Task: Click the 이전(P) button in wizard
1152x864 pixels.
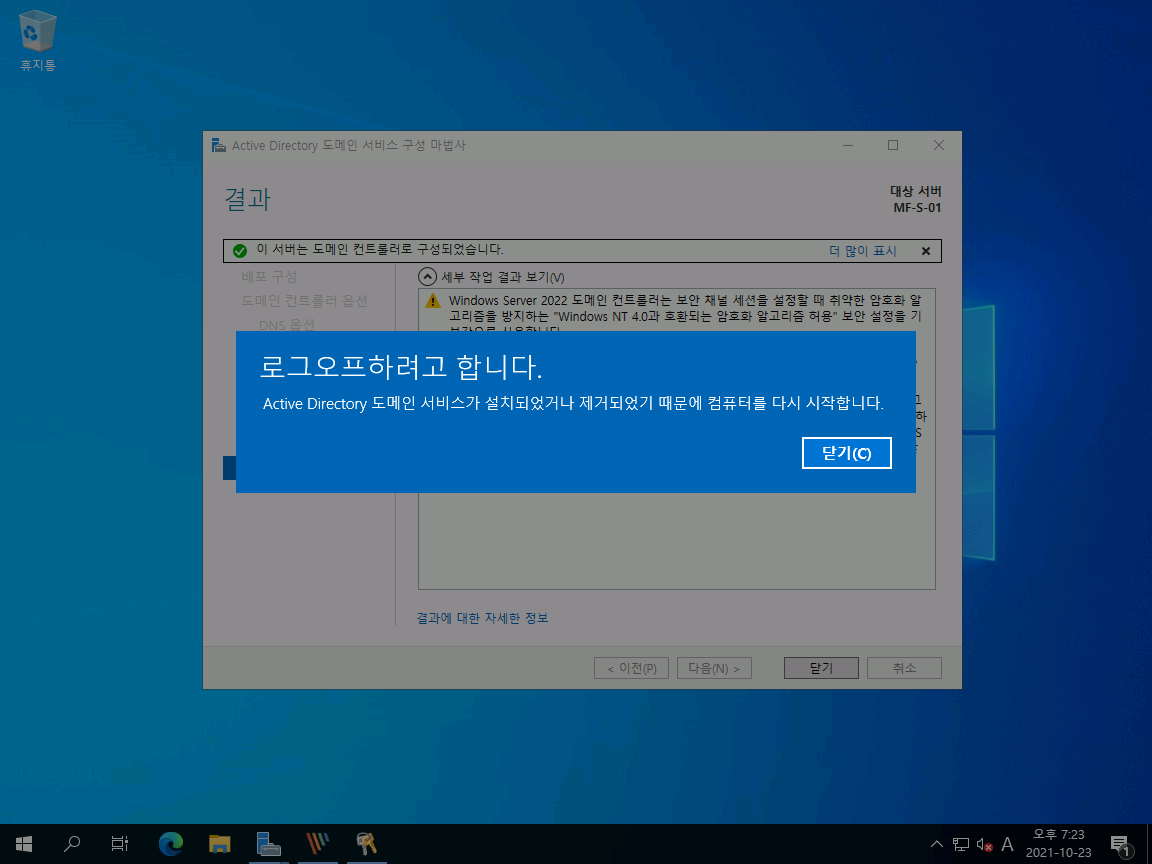Action: coord(631,668)
